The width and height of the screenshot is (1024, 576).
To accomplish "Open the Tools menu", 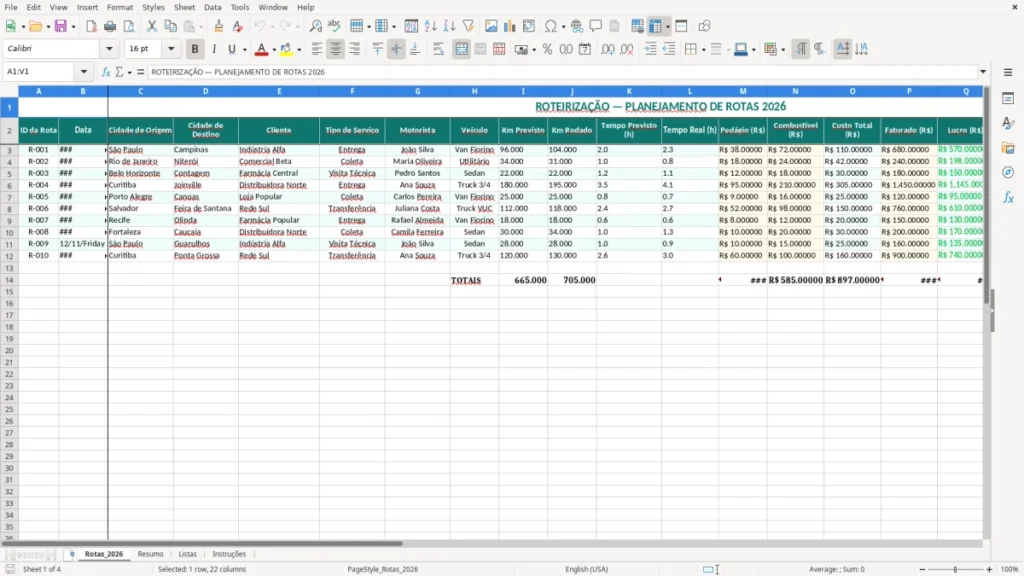I will [x=240, y=7].
